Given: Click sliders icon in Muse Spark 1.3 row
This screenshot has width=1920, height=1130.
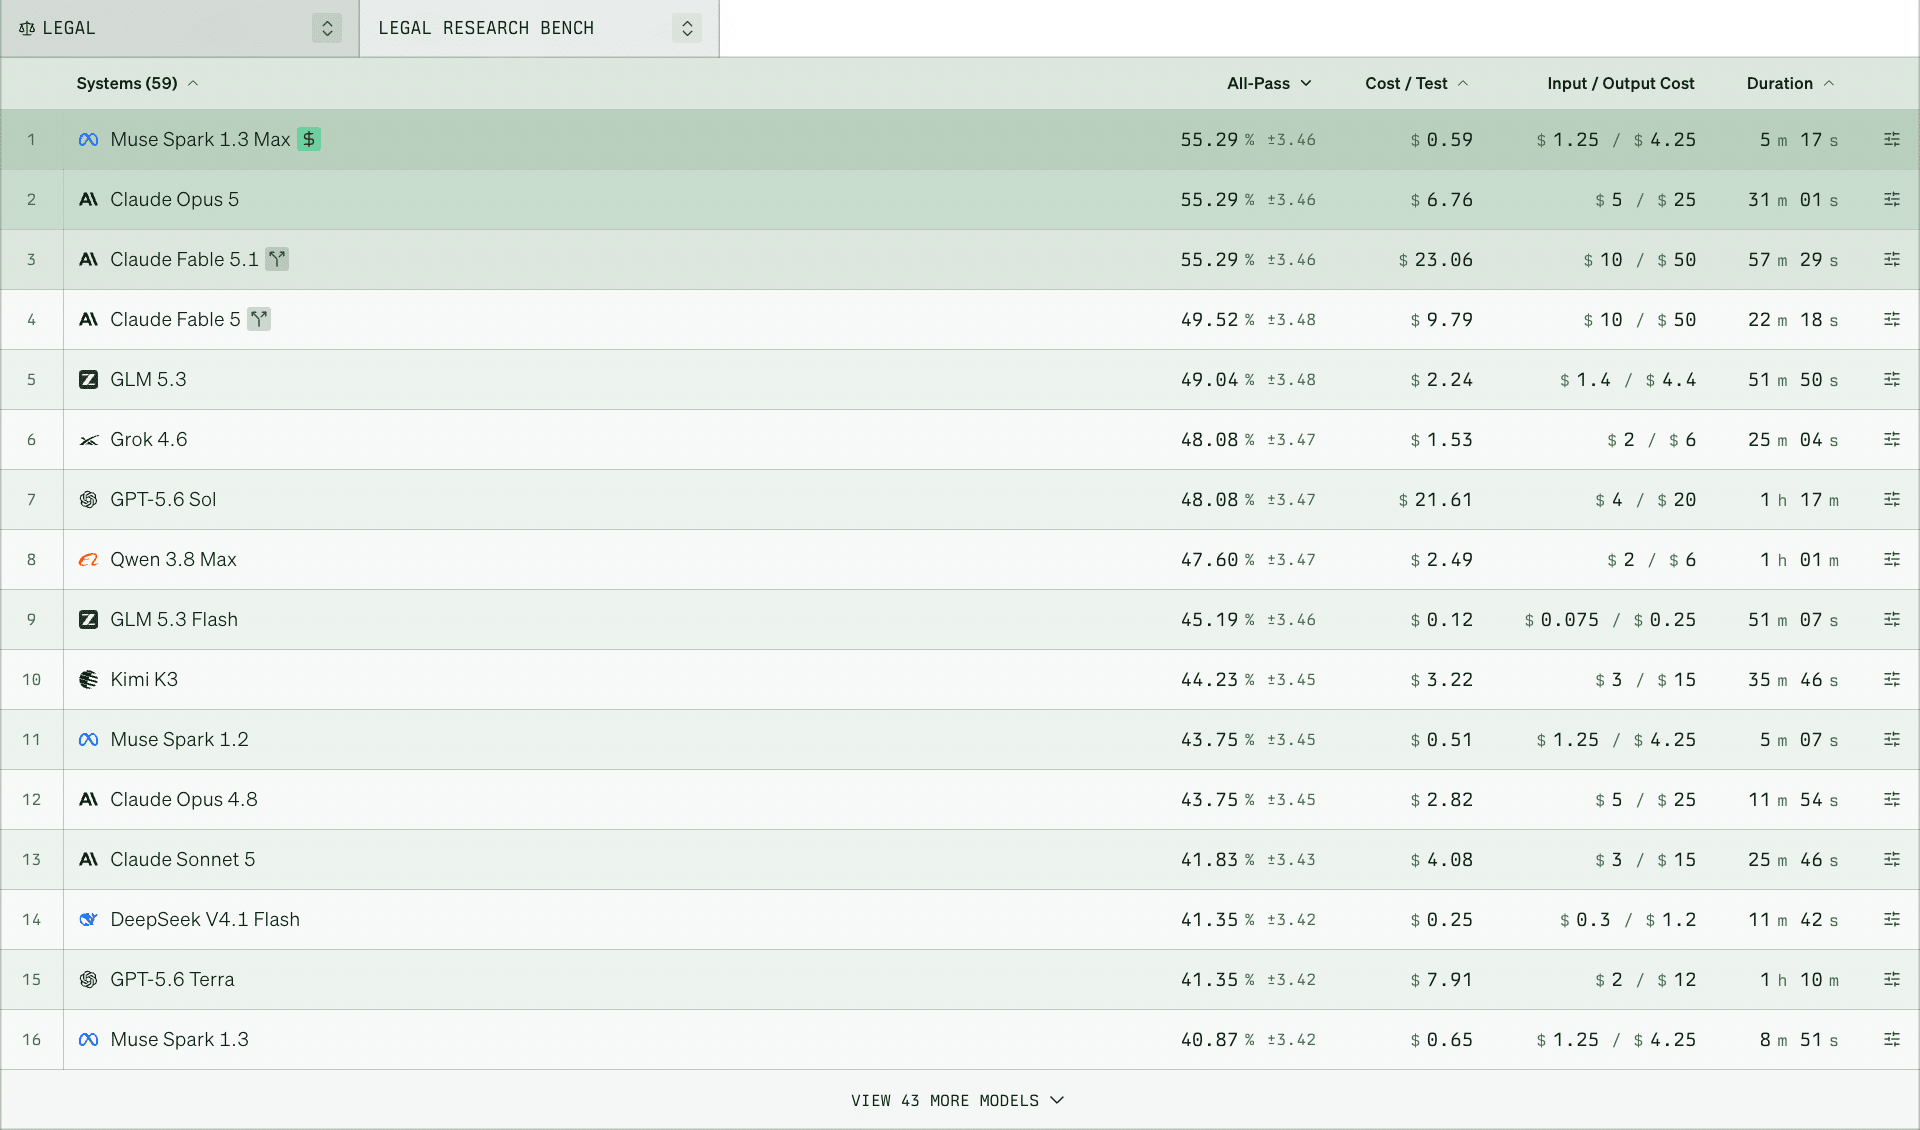Looking at the screenshot, I should [1891, 1040].
